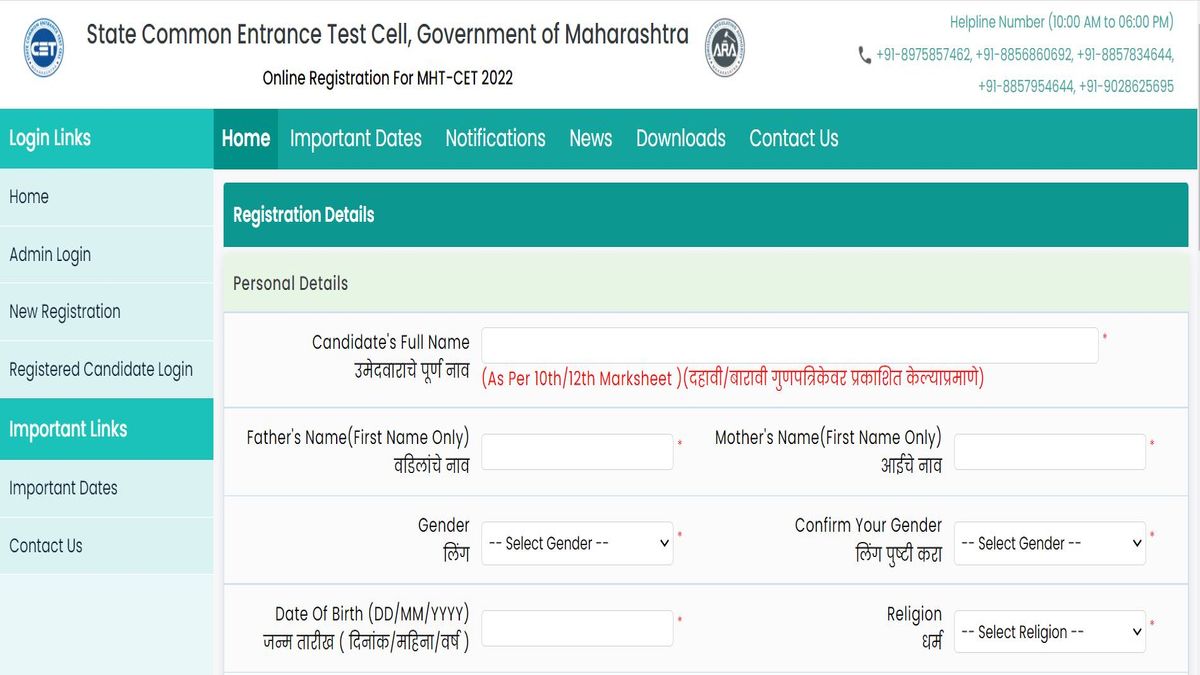The image size is (1200, 675).
Task: Open the Gender dropdown
Action: [577, 543]
